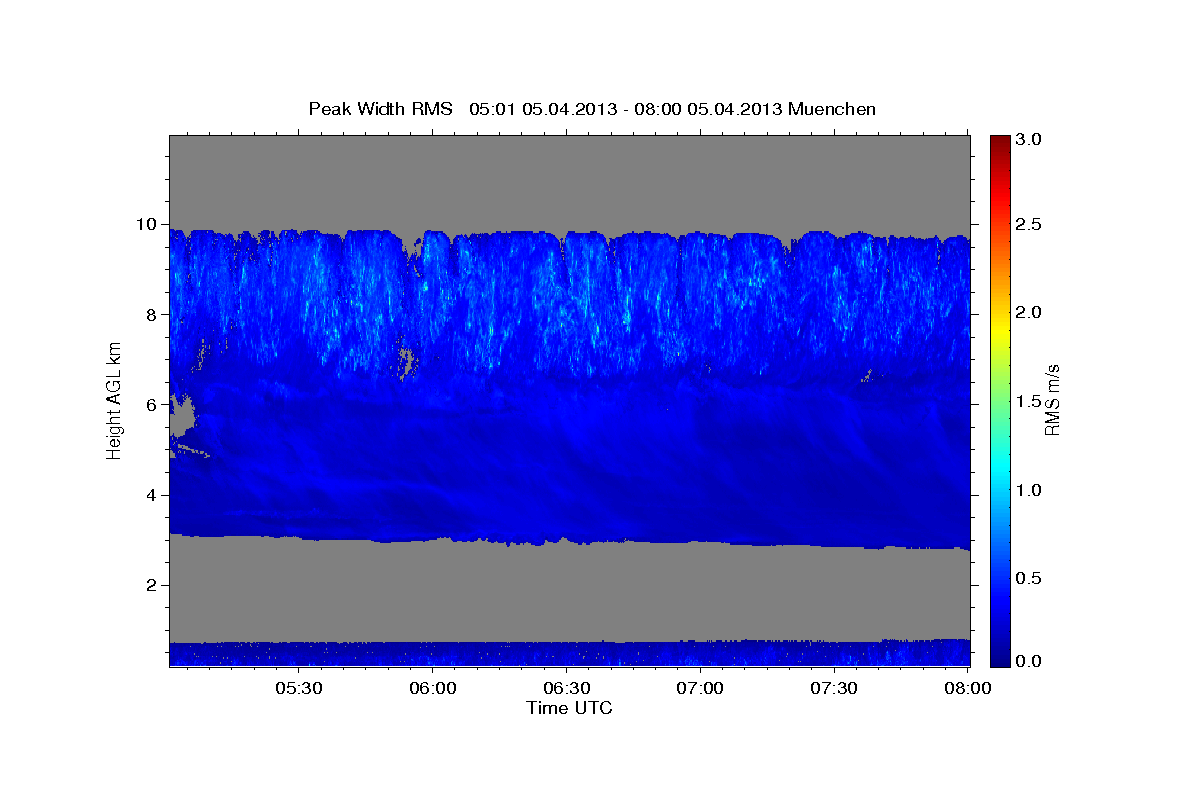This screenshot has height=800, width=1200.
Task: Click the plot title 'Peak Width RMS'
Action: pyautogui.click(x=381, y=109)
